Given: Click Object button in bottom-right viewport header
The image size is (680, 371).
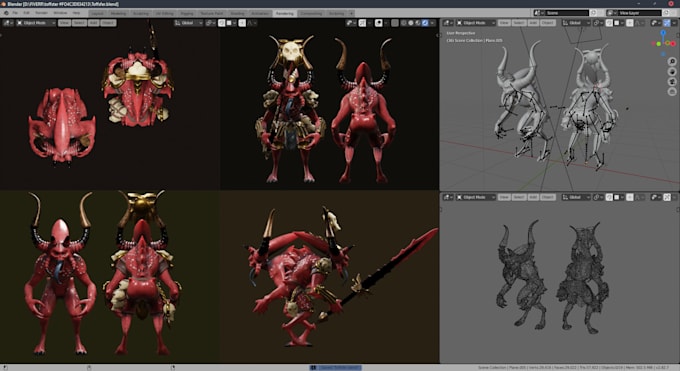Looking at the screenshot, I should tap(548, 197).
